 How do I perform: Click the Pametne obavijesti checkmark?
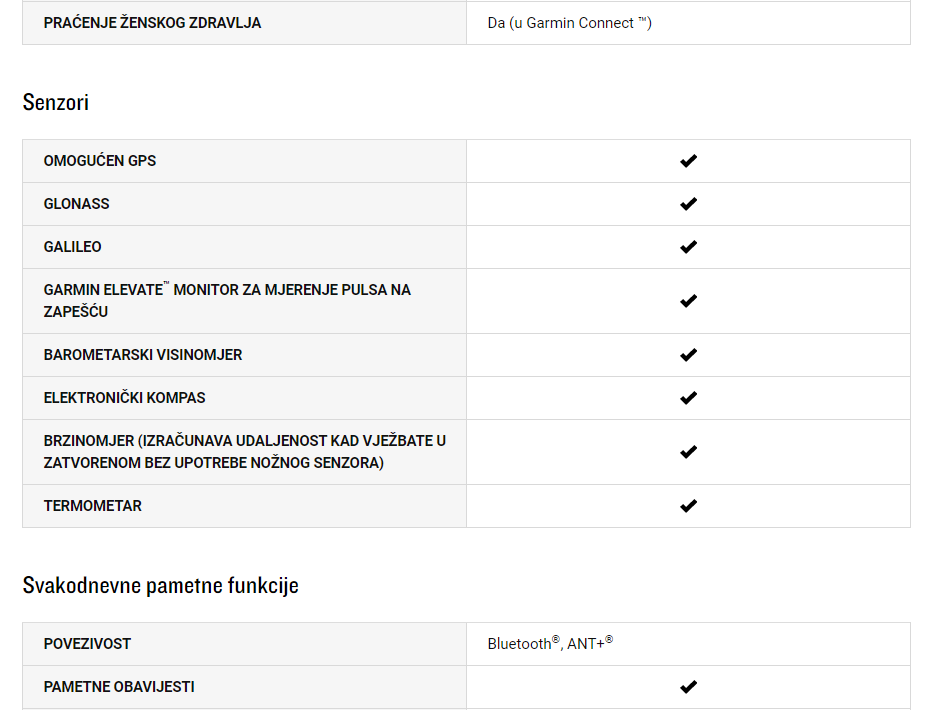688,687
